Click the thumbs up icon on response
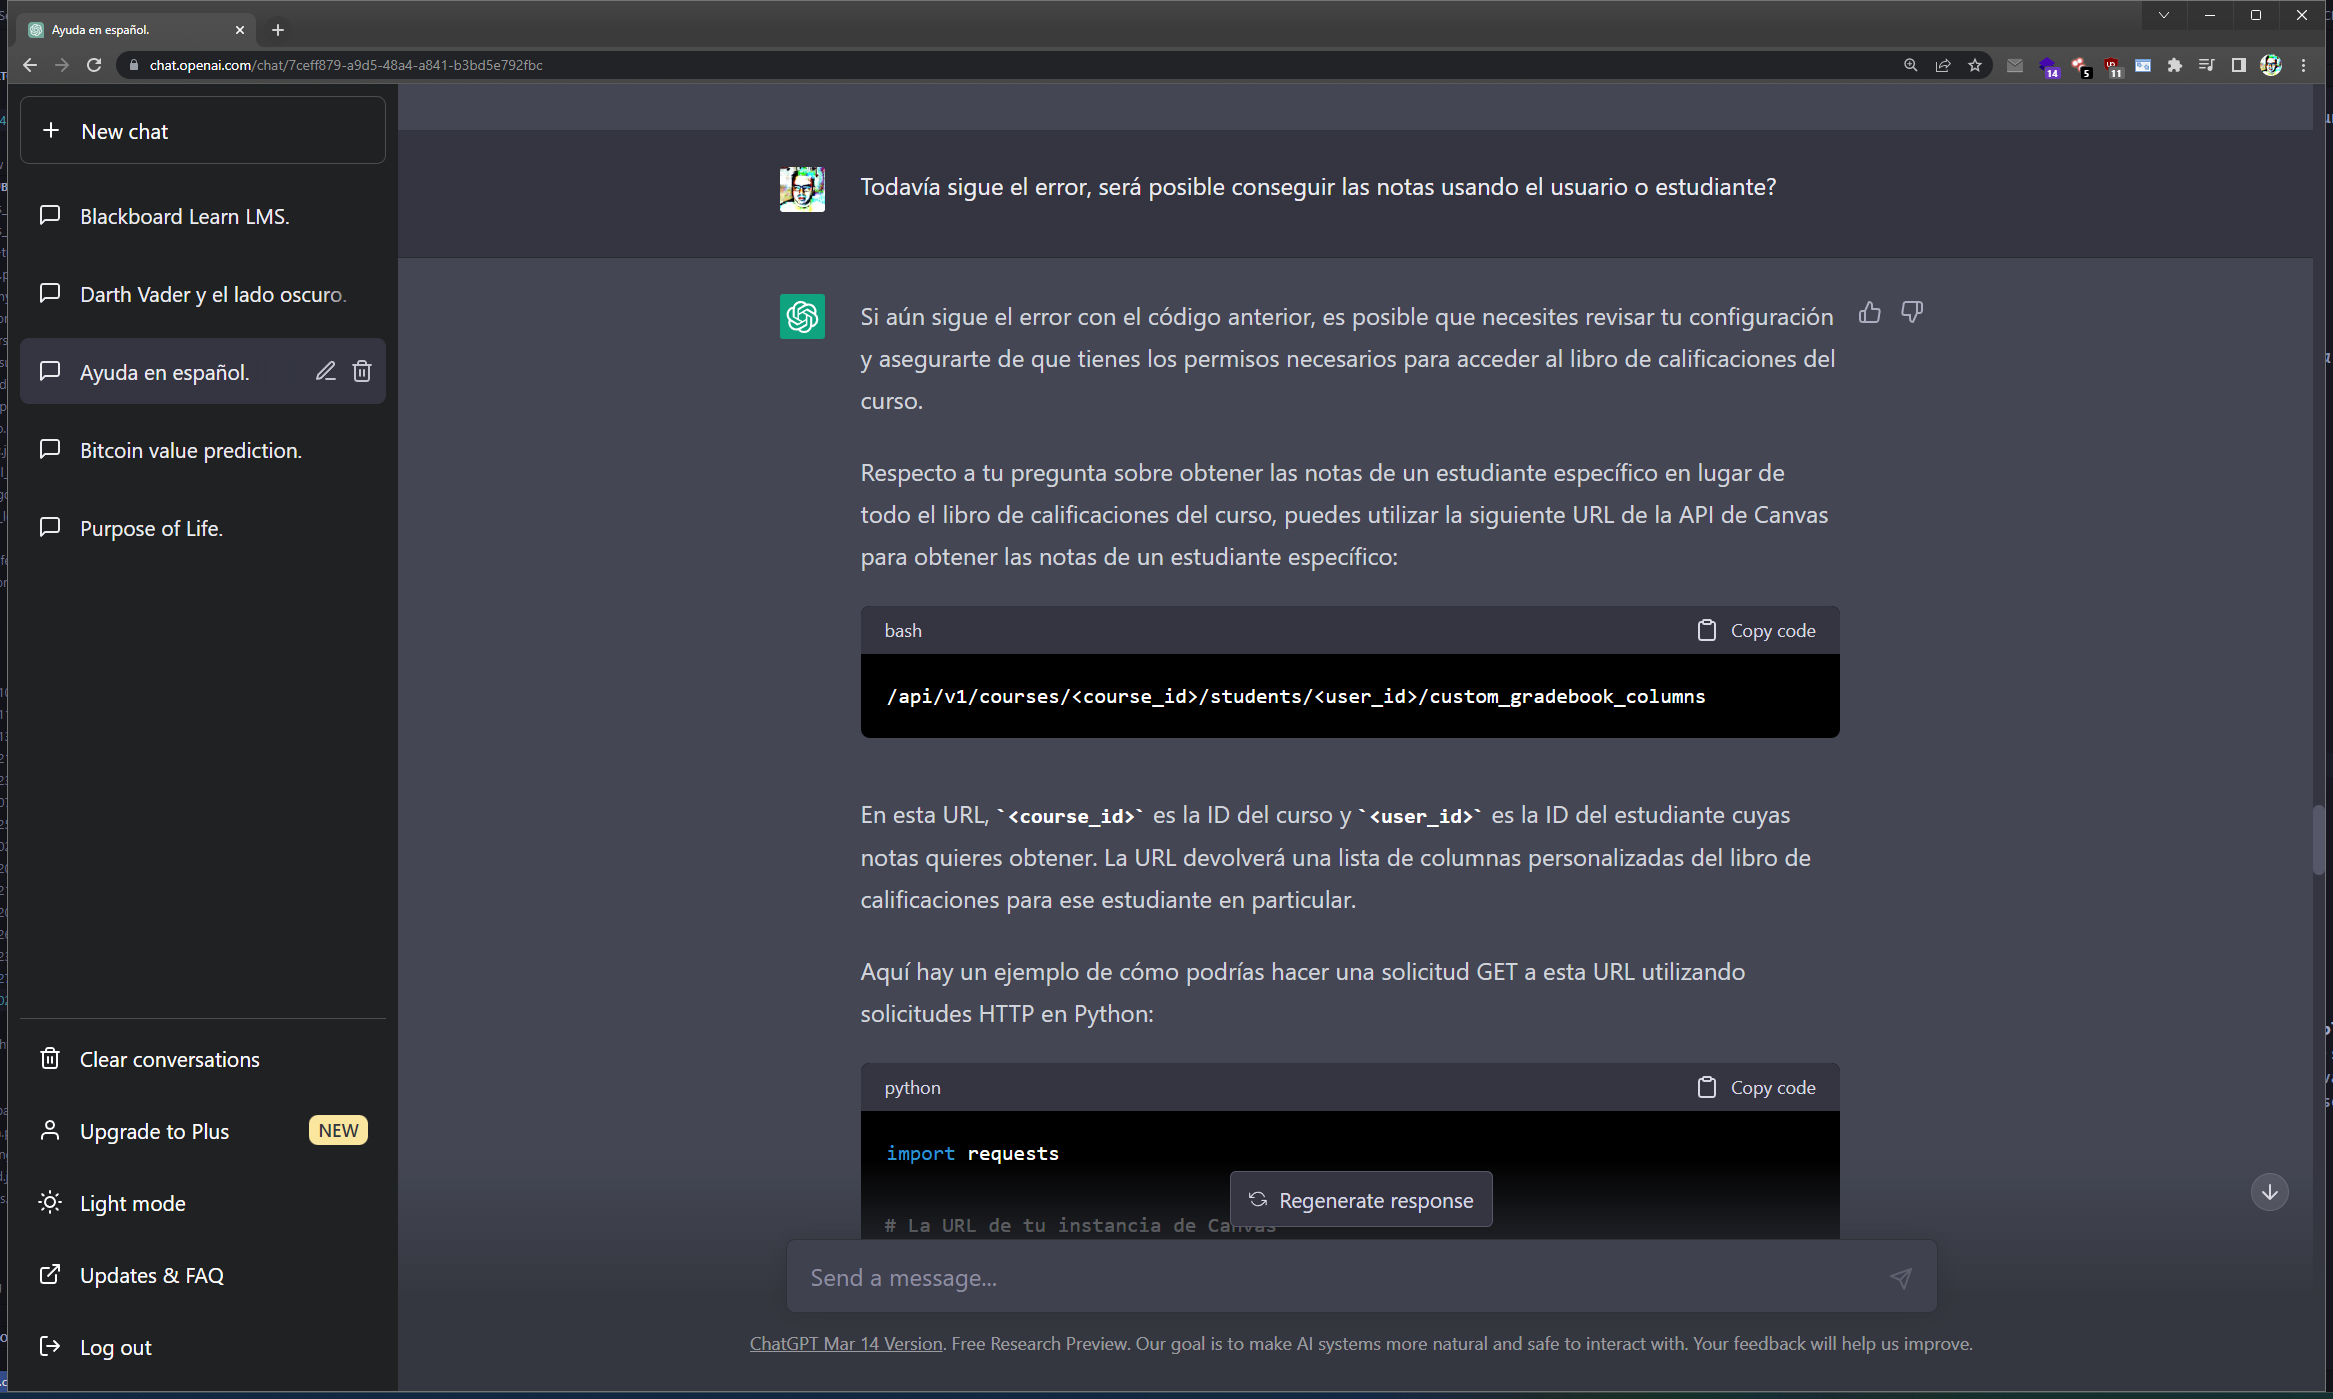Viewport: 2333px width, 1399px height. click(1869, 313)
